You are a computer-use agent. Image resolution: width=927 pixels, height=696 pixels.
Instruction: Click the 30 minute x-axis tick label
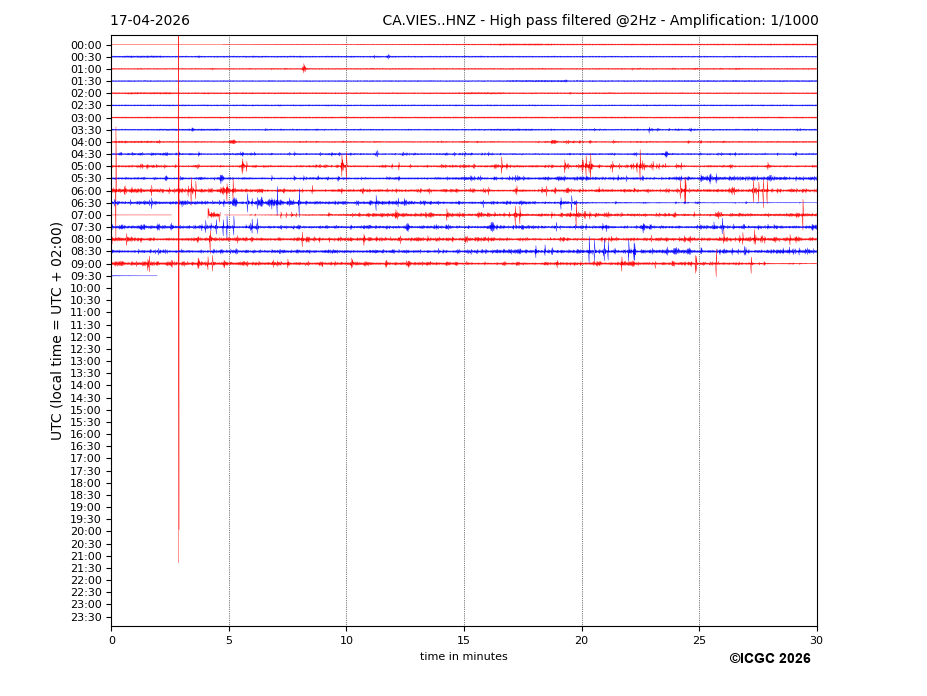pos(816,640)
